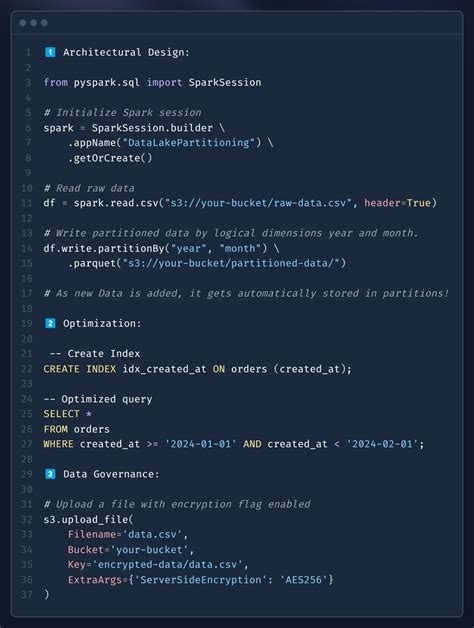Click the header=True argument

coord(397,203)
